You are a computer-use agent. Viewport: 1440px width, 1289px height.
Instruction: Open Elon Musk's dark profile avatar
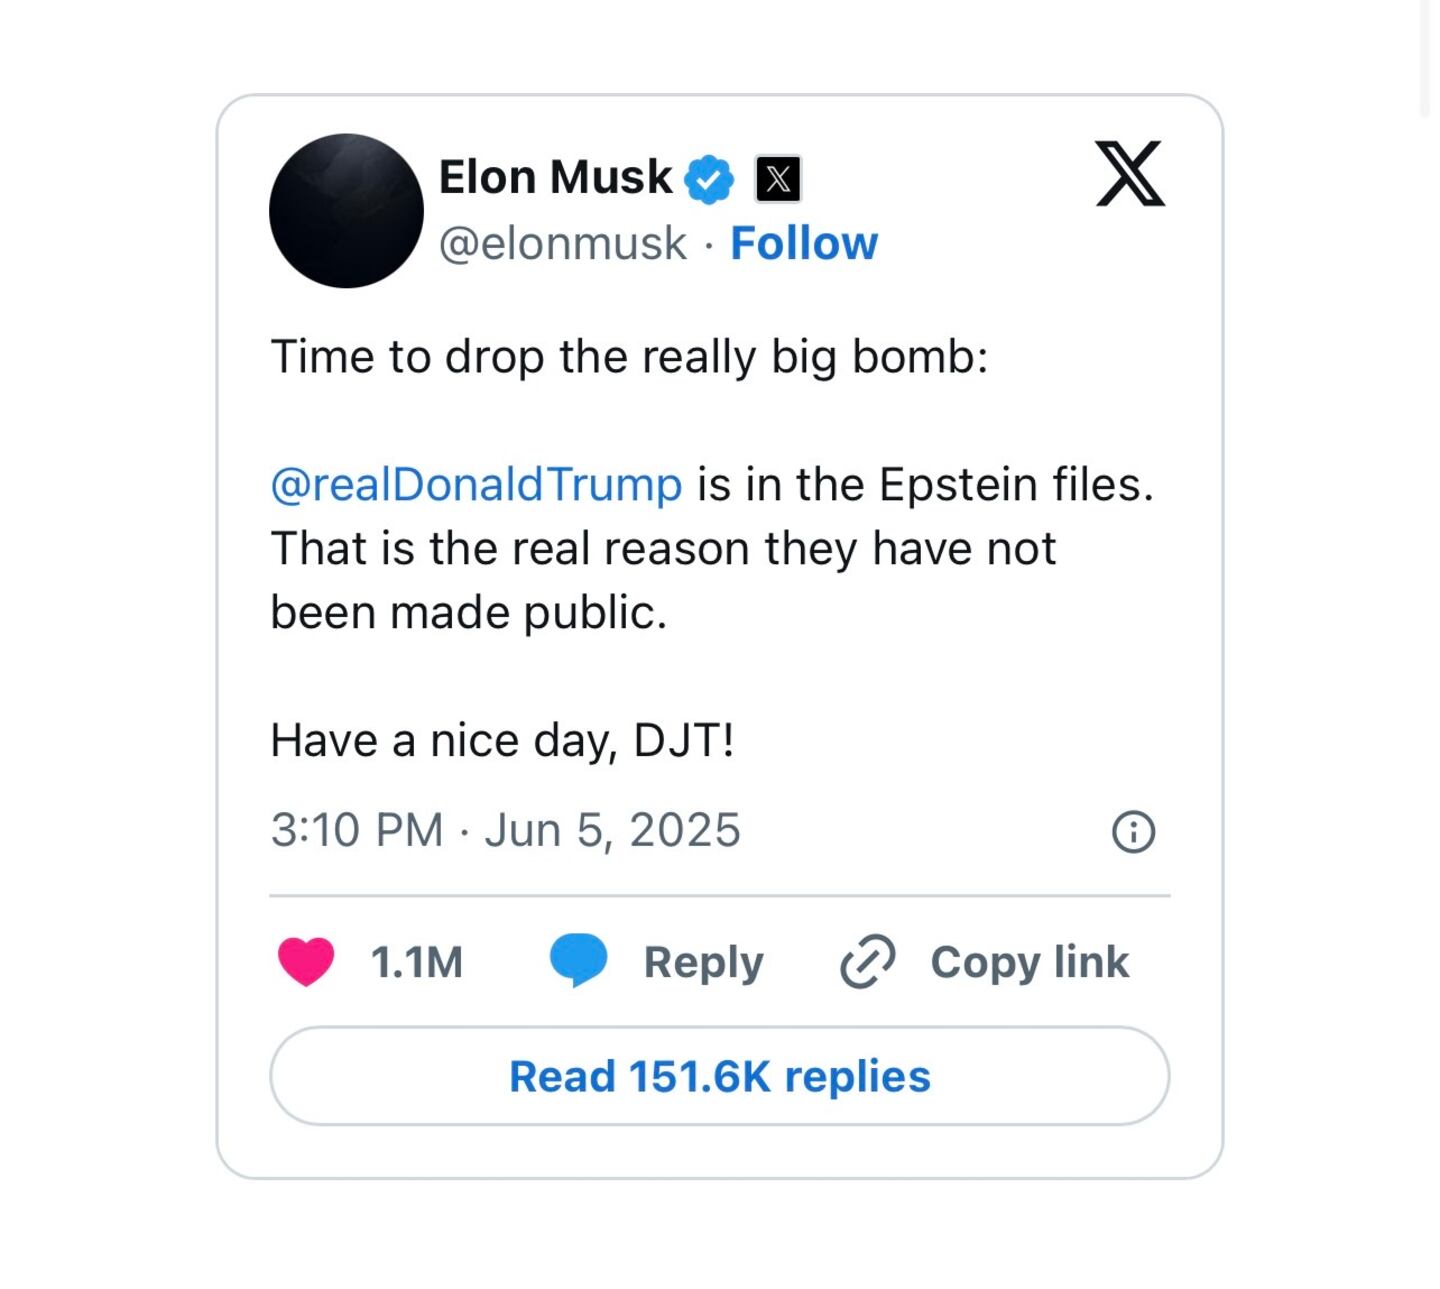(346, 211)
